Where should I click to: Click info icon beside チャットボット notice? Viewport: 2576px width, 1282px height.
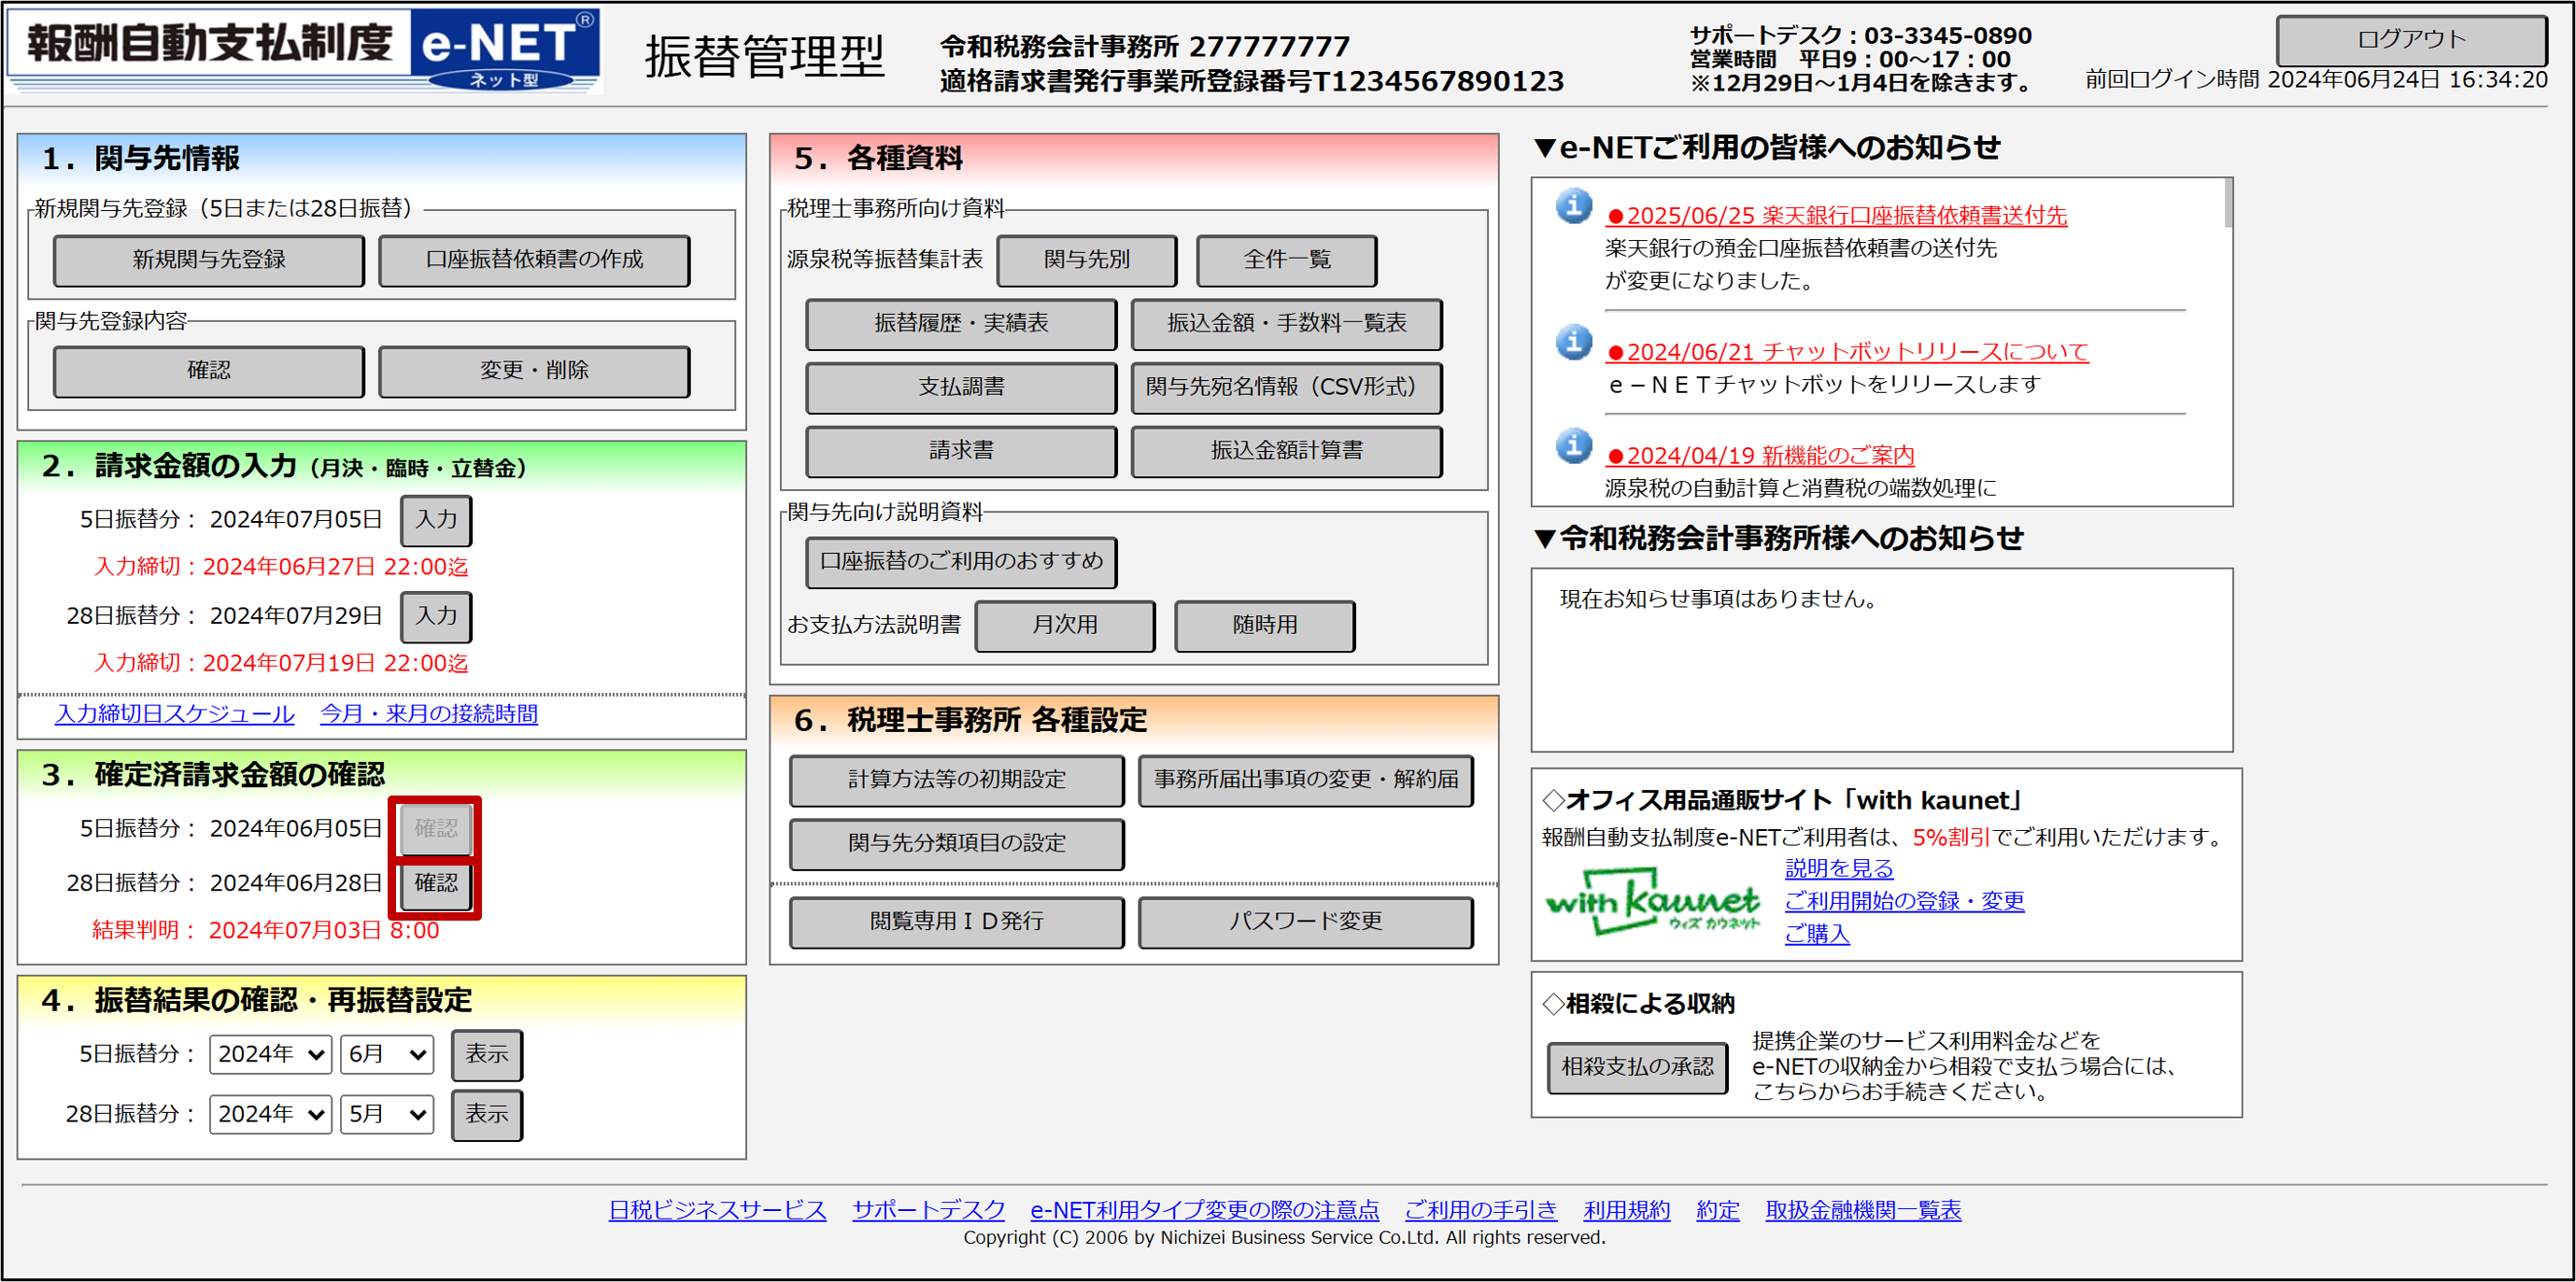pyautogui.click(x=1573, y=342)
